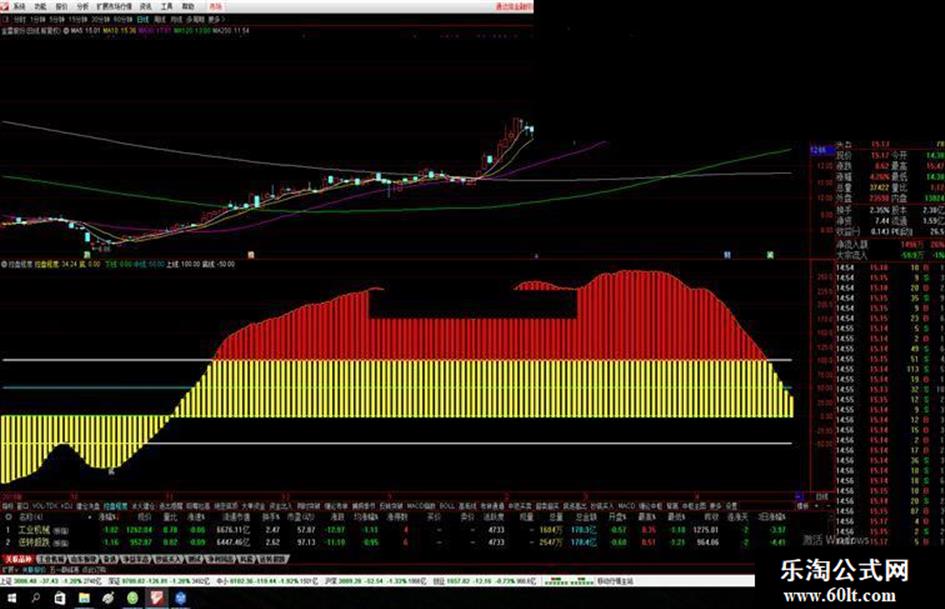Click the red 市场 button in menu bar
This screenshot has height=609, width=945.
pos(215,7)
